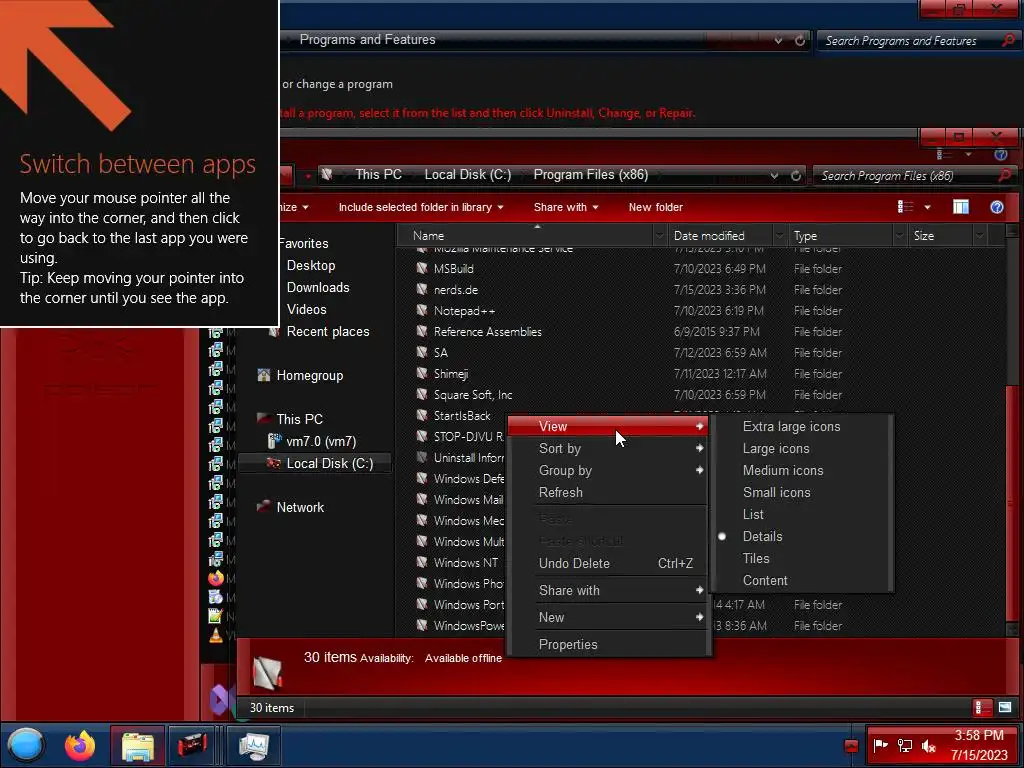
Task: Click Local Disk (C:) drive icon
Action: click(274, 463)
